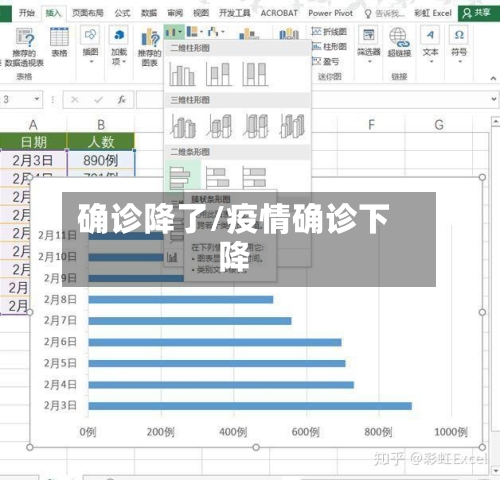Open the waterfall chart dropdown
The height and width of the screenshot is (480, 500).
pos(216,32)
